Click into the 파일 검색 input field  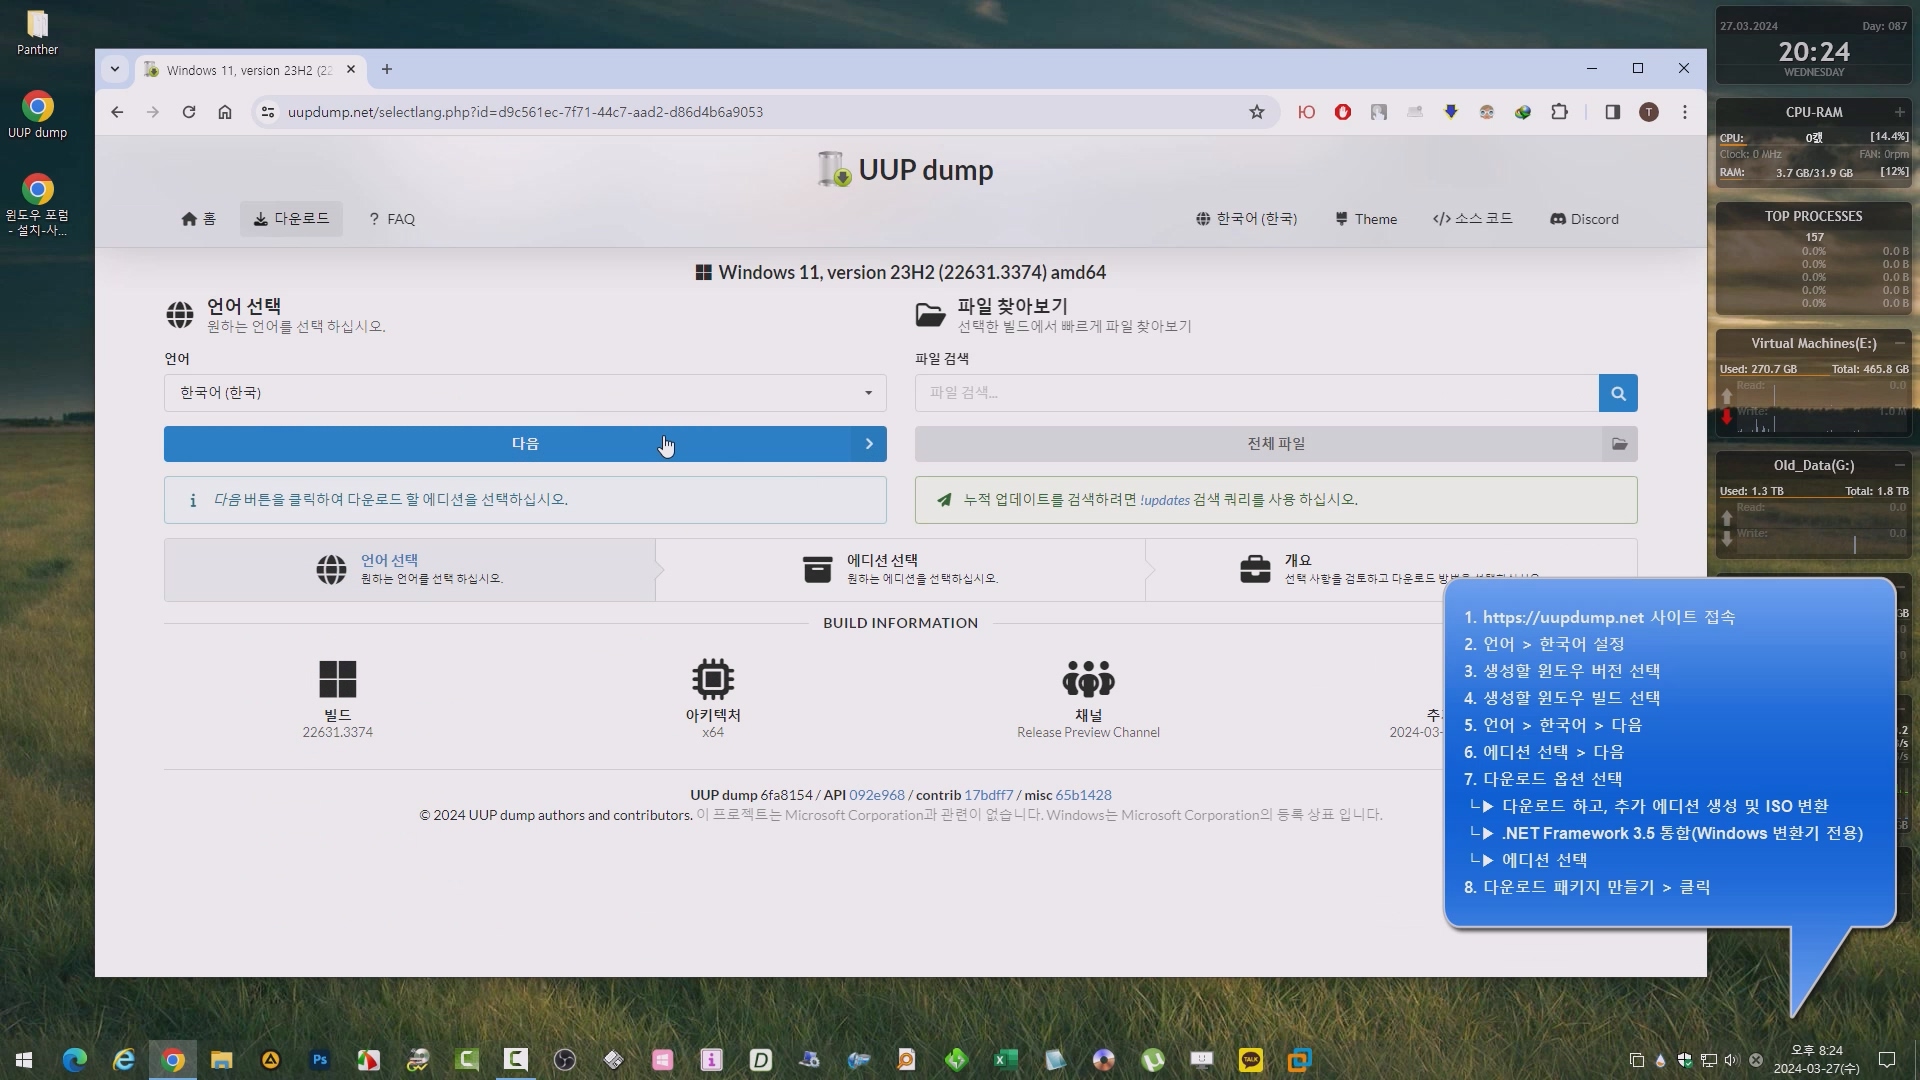(x=1256, y=393)
